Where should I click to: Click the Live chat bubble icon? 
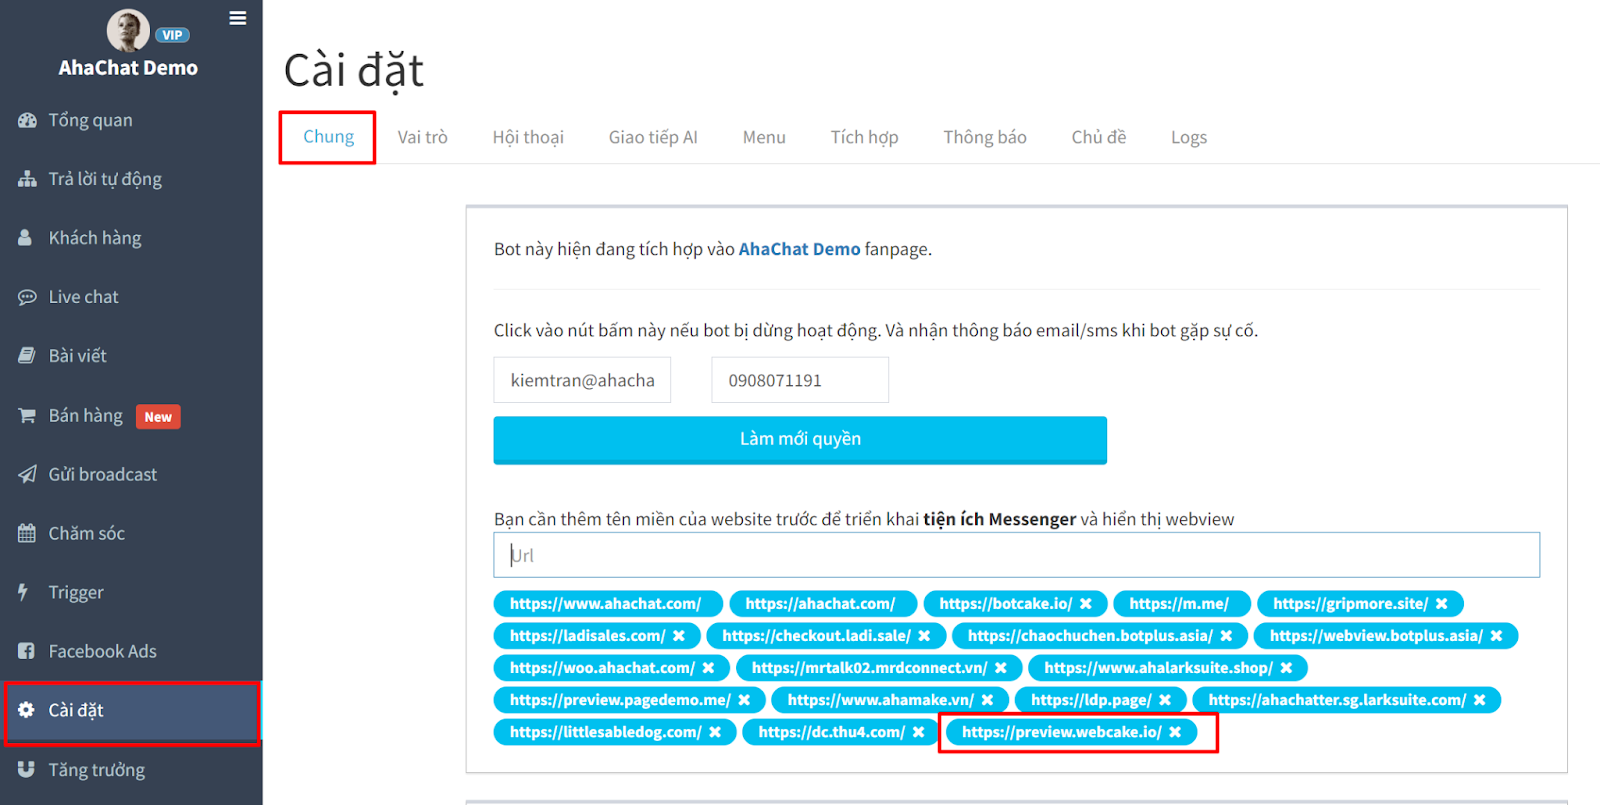pyautogui.click(x=27, y=297)
